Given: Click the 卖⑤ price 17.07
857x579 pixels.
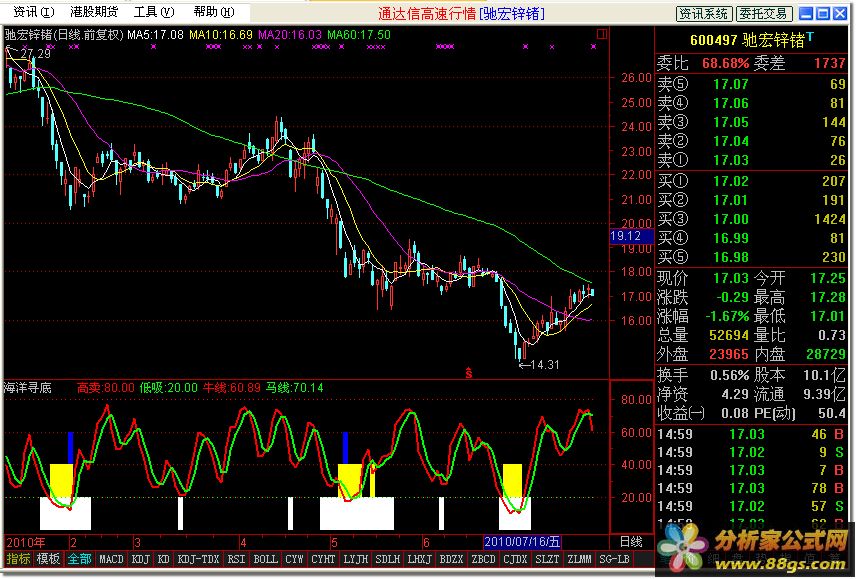Looking at the screenshot, I should 730,84.
